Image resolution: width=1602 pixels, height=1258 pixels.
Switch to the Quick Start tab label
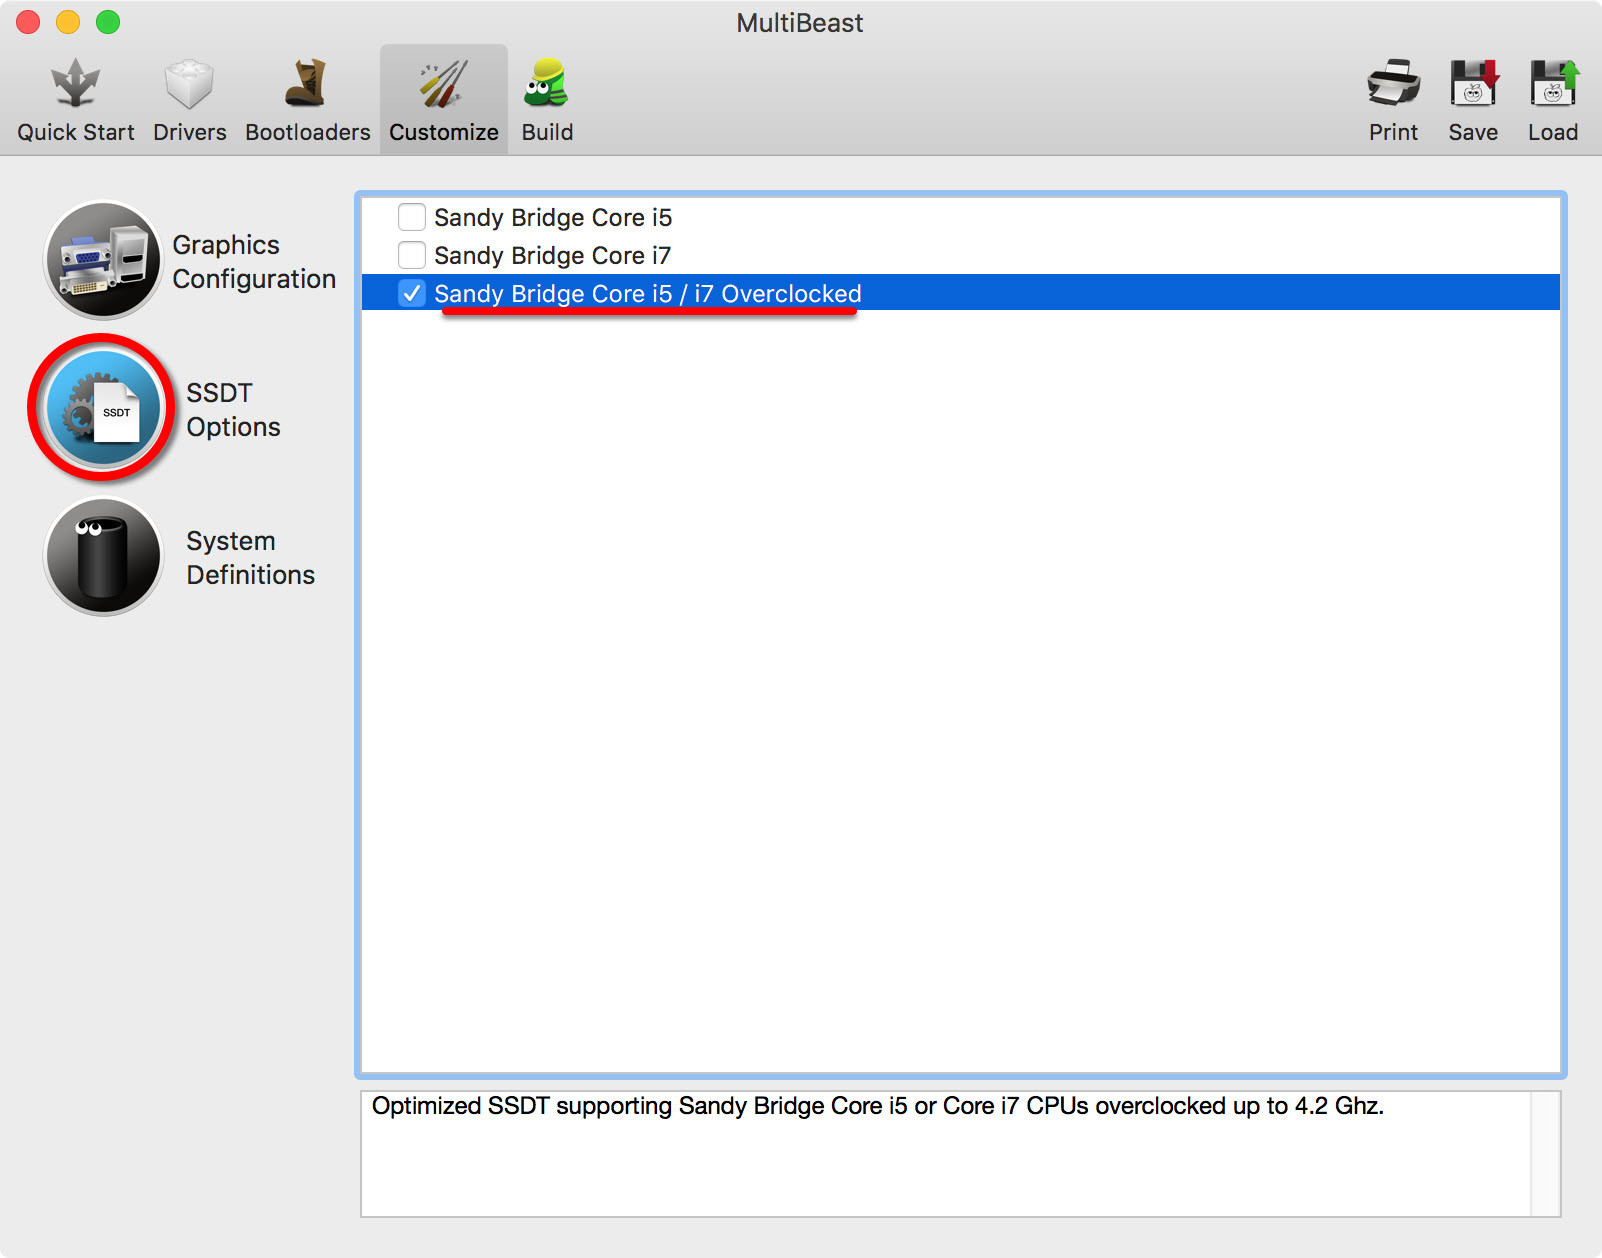click(x=76, y=132)
